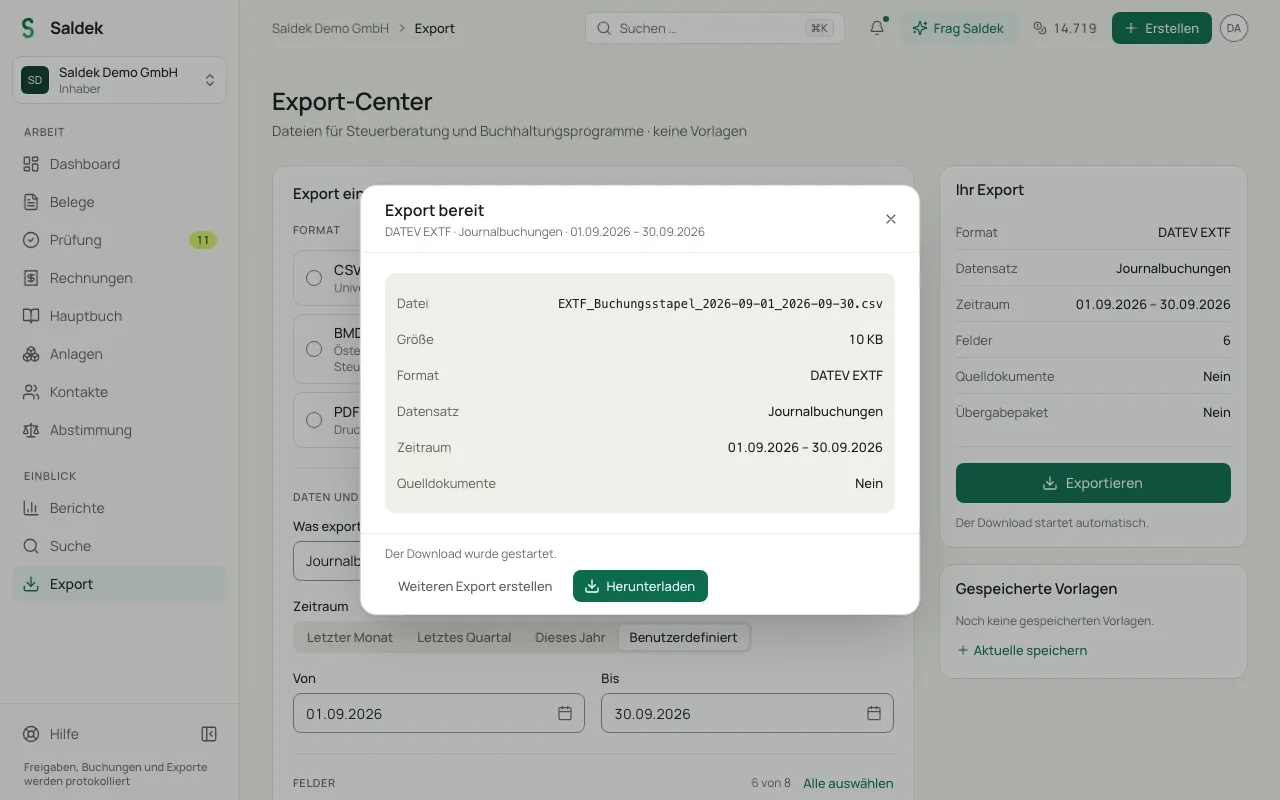Switch period to Letzter Monat
Screen dimensions: 1280x800
pyautogui.click(x=350, y=637)
